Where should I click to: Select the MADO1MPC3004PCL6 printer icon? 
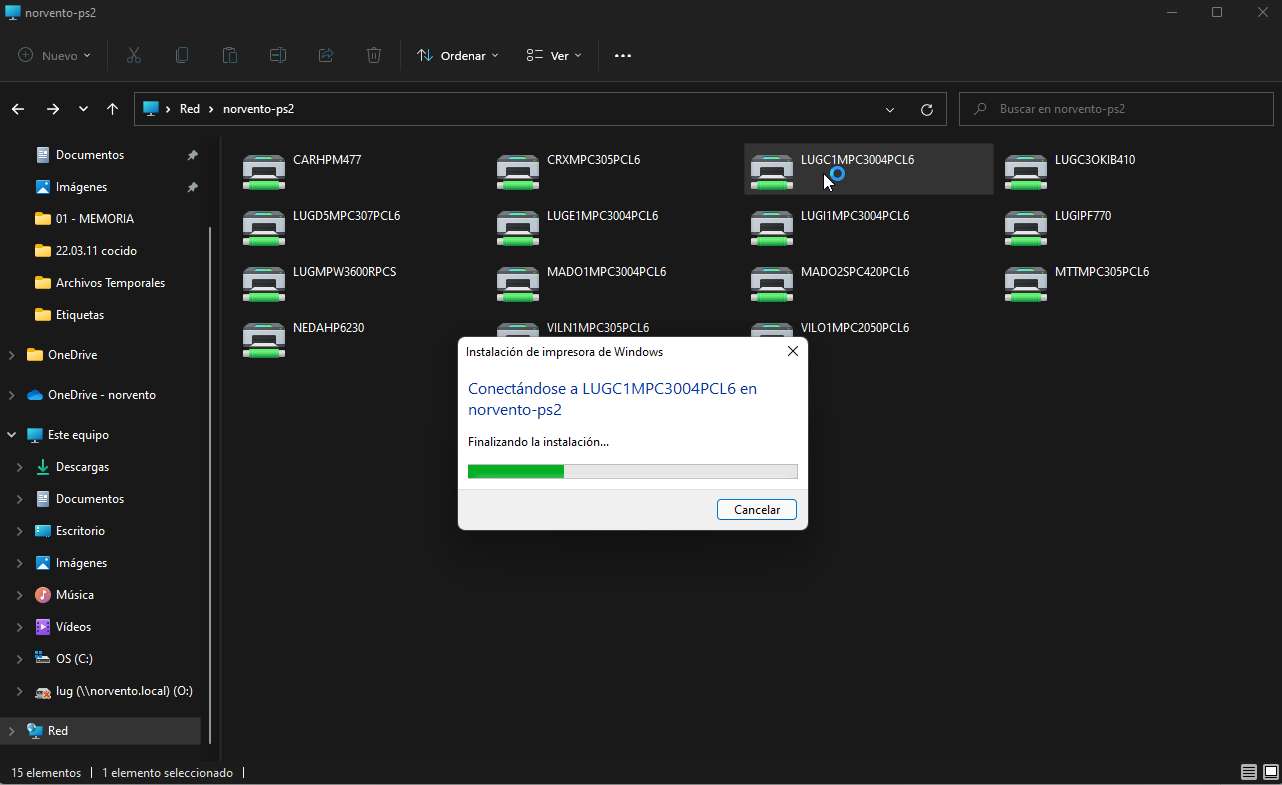(518, 283)
